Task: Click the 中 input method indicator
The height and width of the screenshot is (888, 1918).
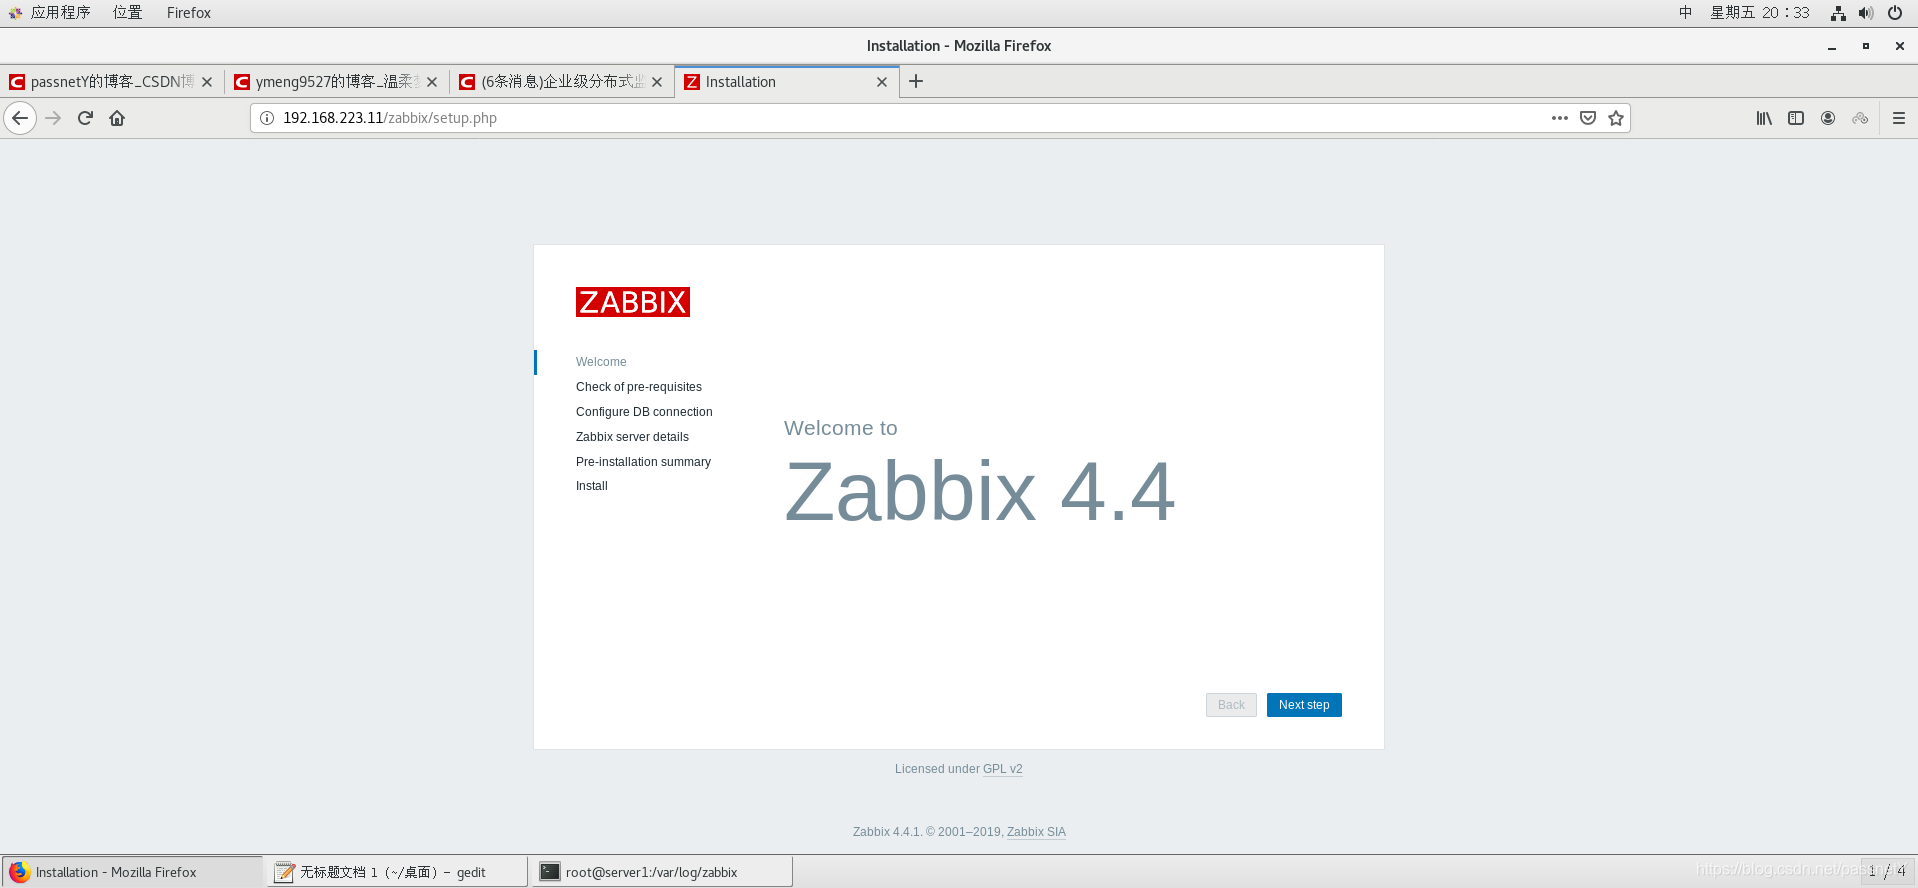Action: point(1686,13)
